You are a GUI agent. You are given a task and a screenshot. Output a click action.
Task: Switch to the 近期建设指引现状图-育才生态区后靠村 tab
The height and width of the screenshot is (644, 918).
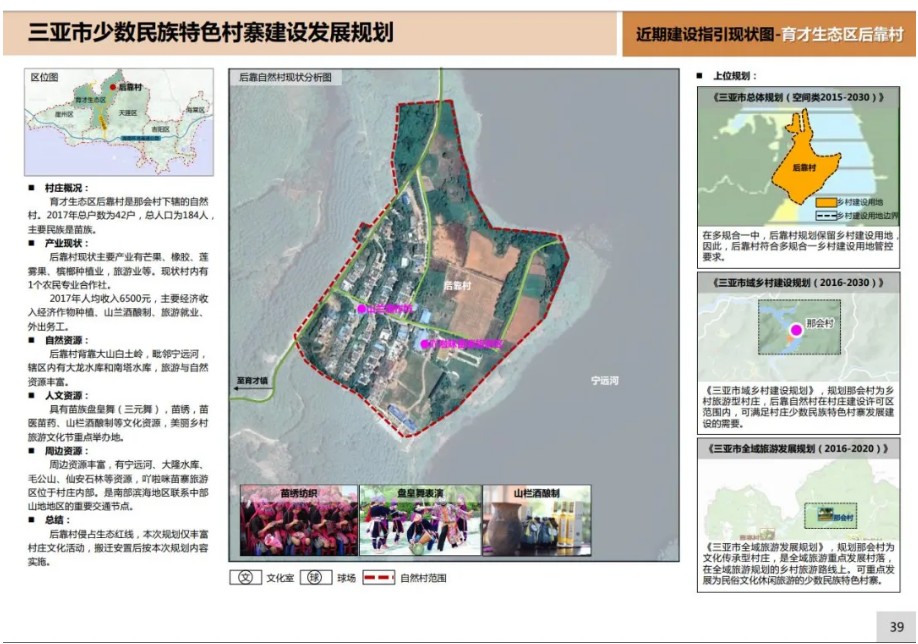(770, 31)
